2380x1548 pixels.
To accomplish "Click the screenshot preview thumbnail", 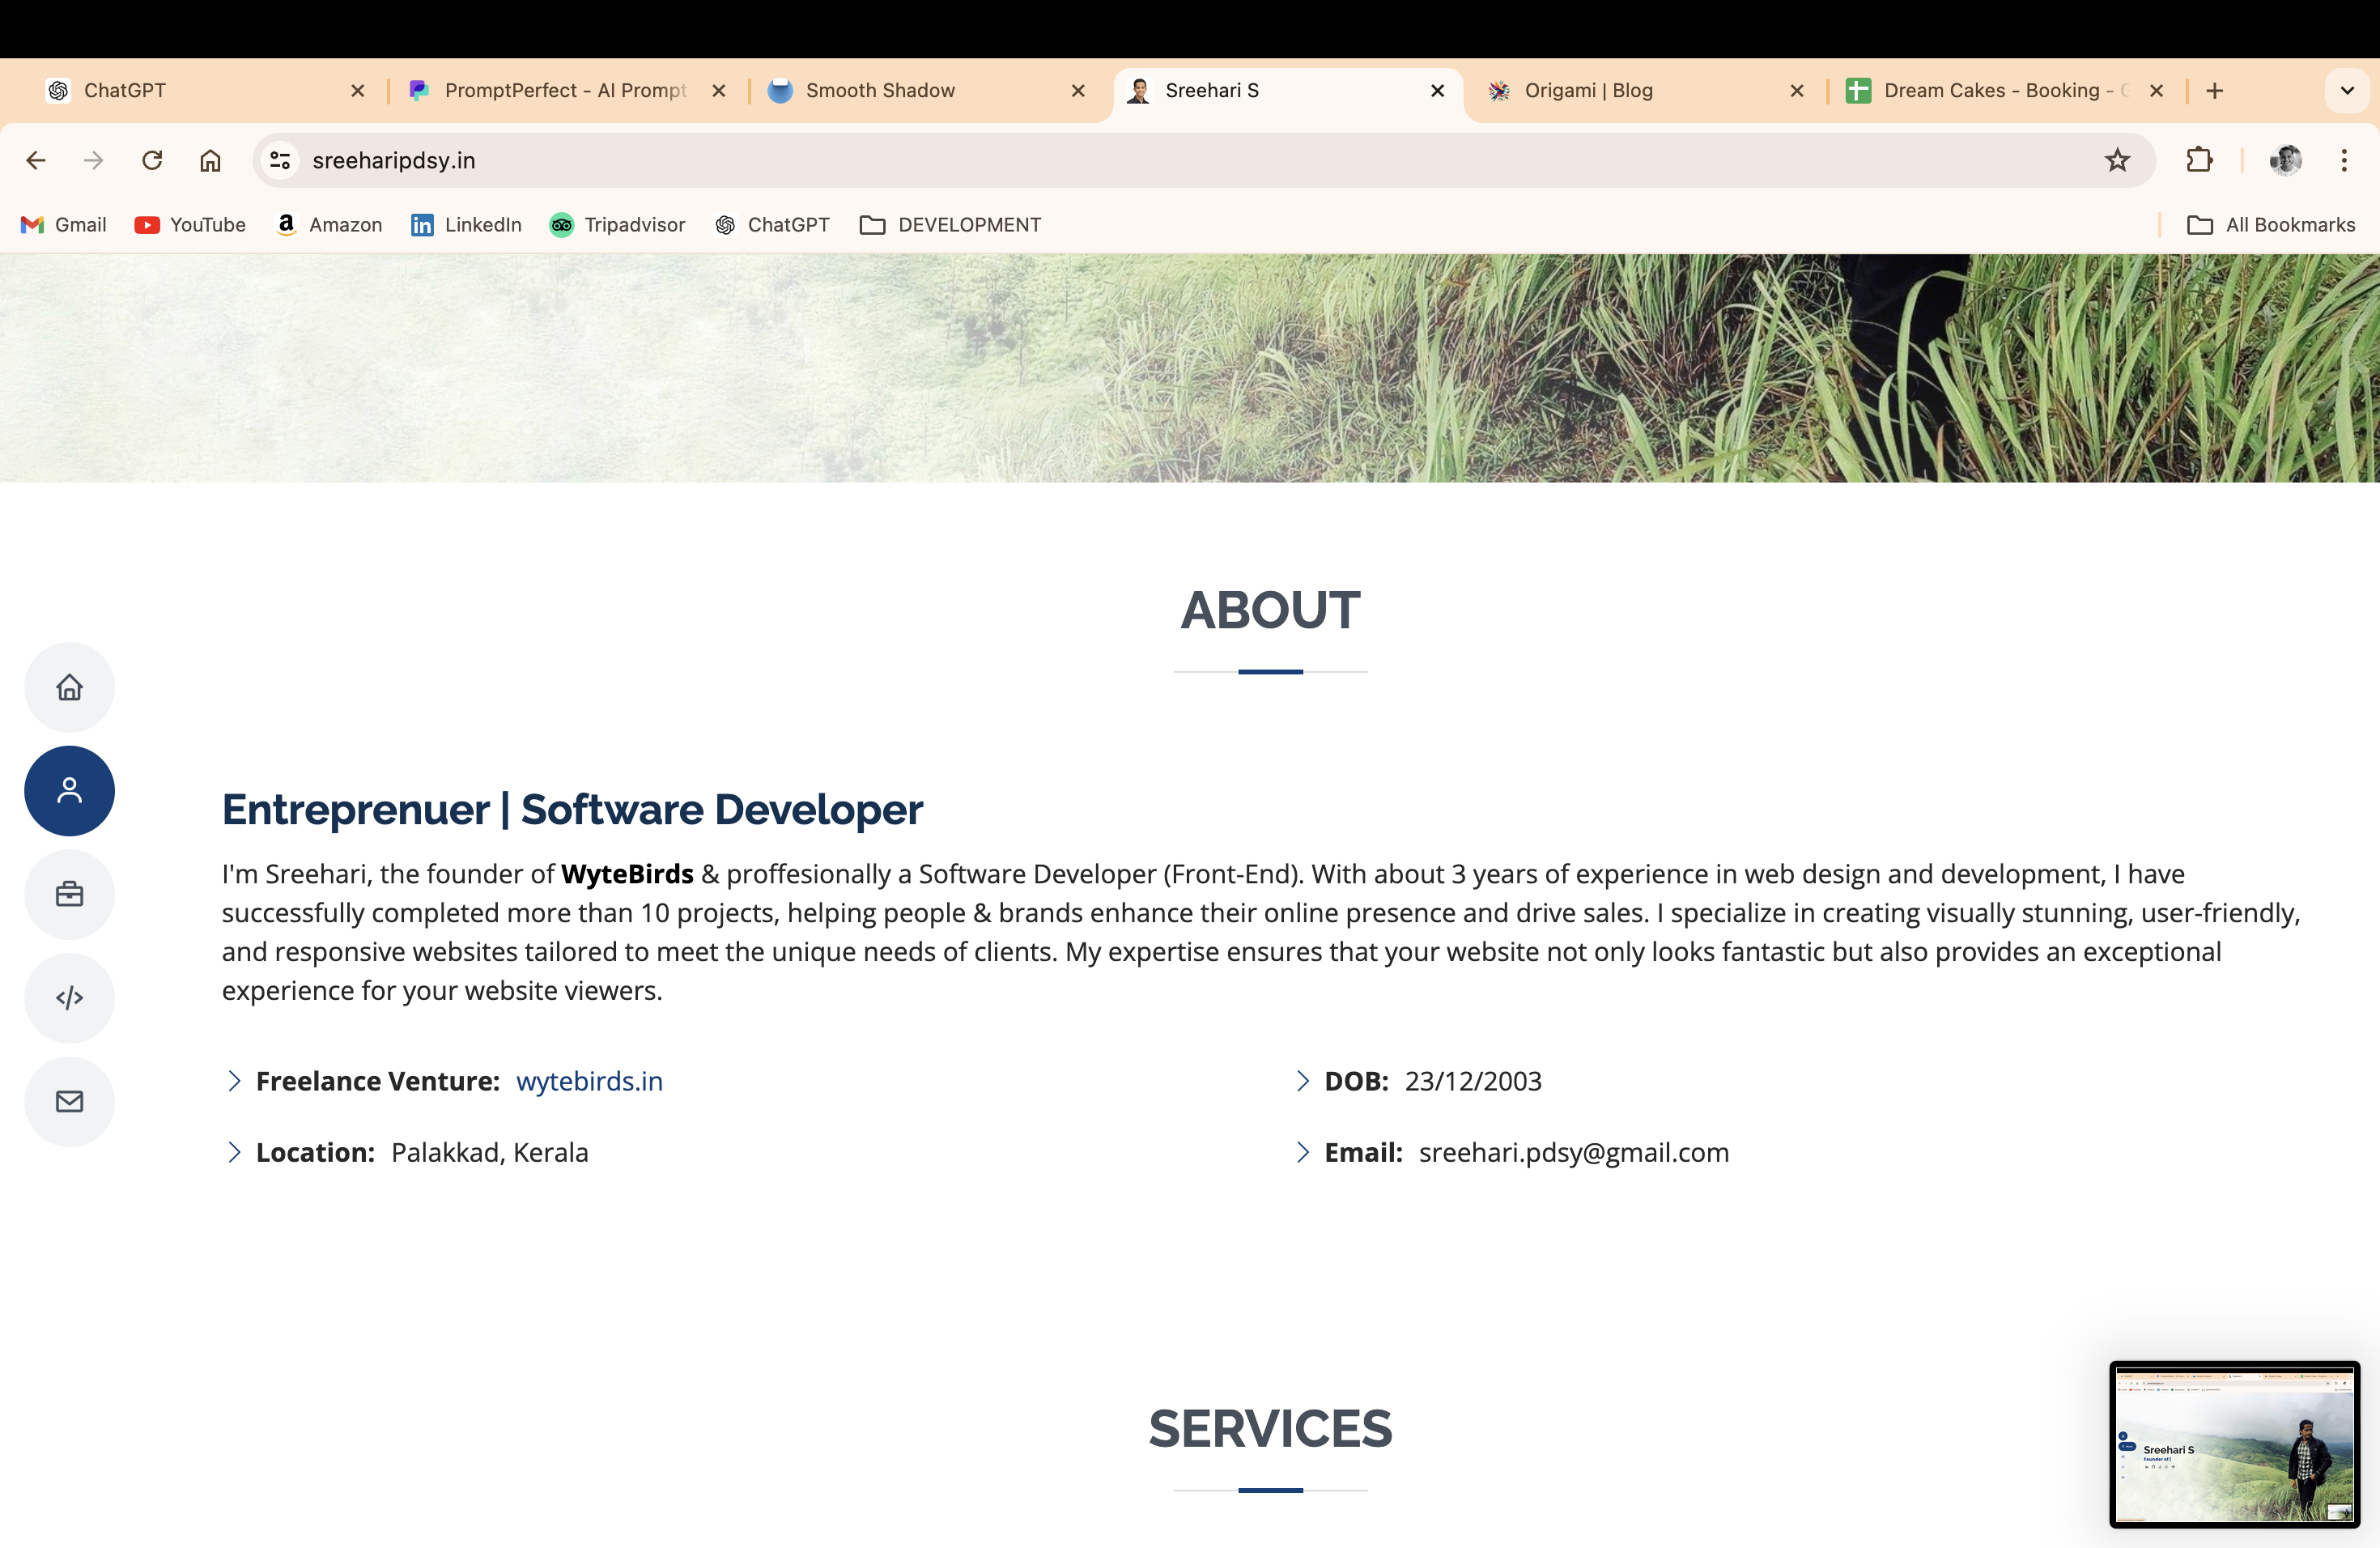I will (x=2234, y=1443).
